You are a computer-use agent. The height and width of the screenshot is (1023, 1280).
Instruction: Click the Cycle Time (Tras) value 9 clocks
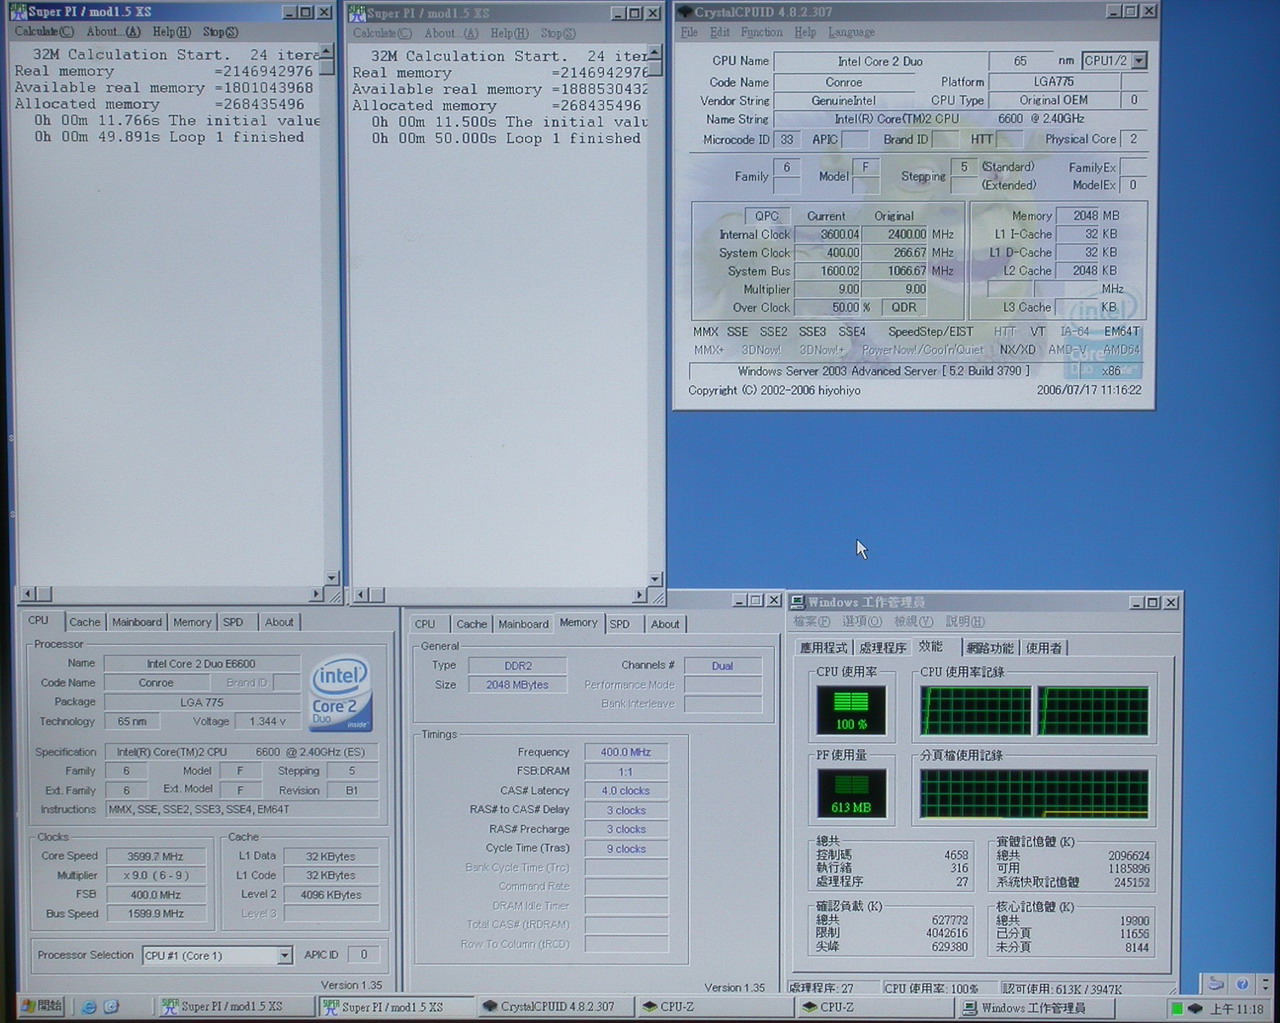[626, 848]
